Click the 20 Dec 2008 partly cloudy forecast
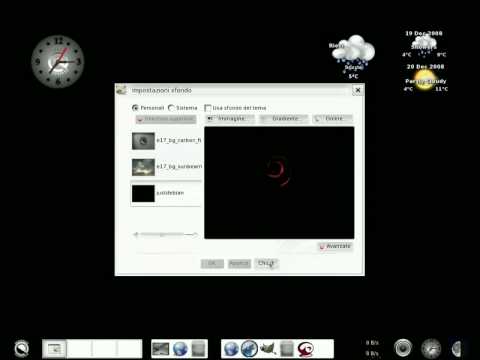 tap(425, 78)
